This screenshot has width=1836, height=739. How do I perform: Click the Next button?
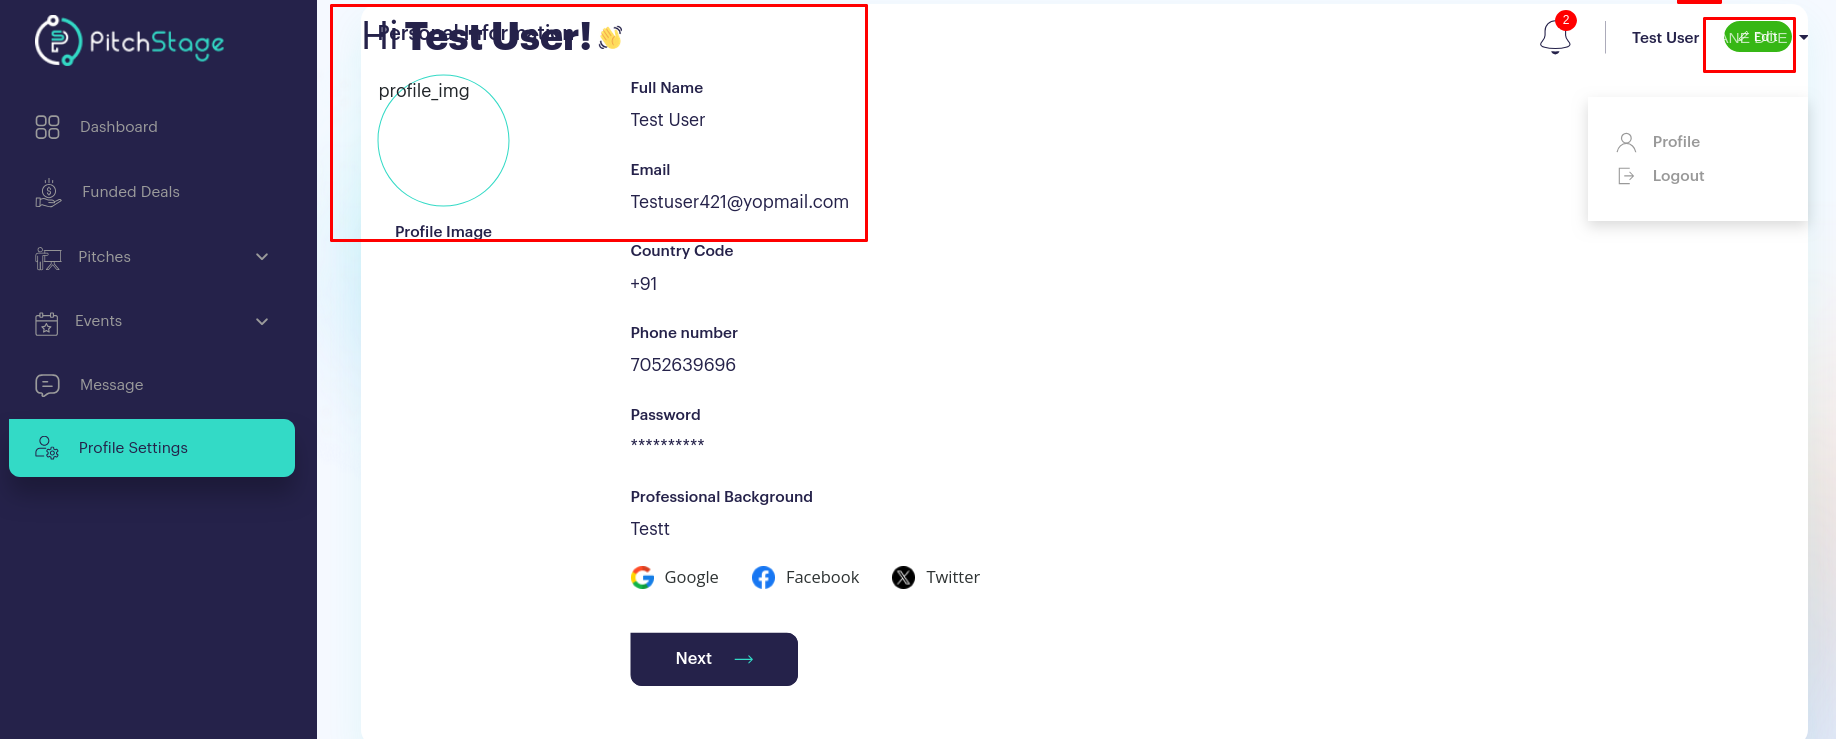(714, 659)
